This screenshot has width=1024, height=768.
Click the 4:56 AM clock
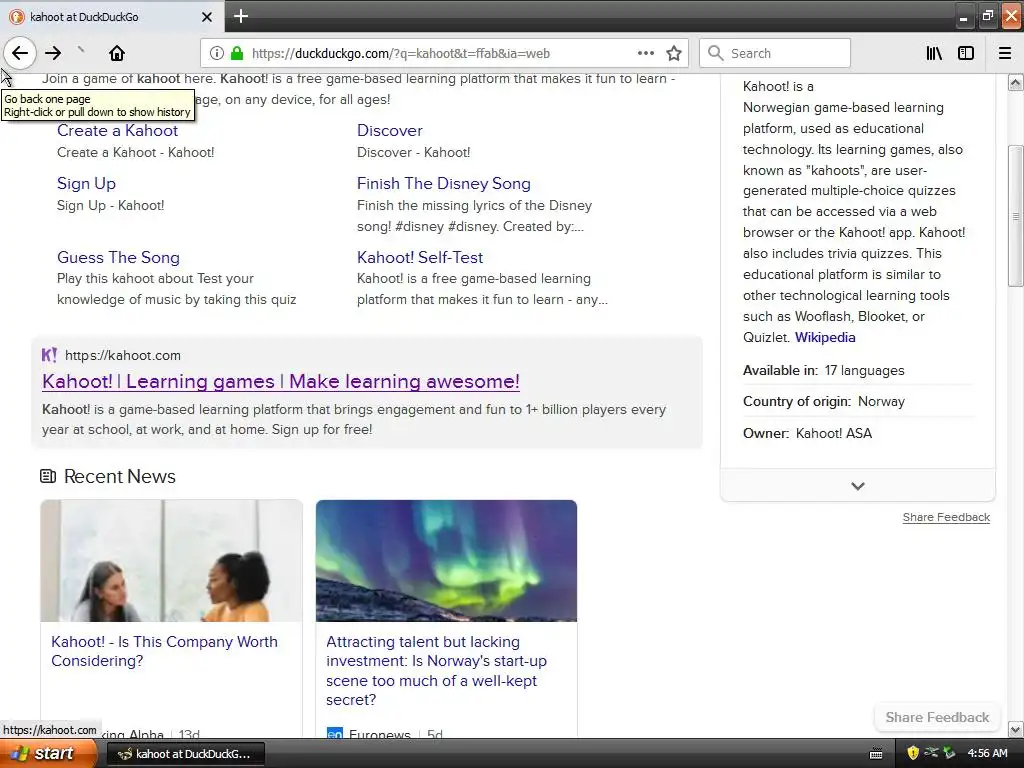(987, 753)
